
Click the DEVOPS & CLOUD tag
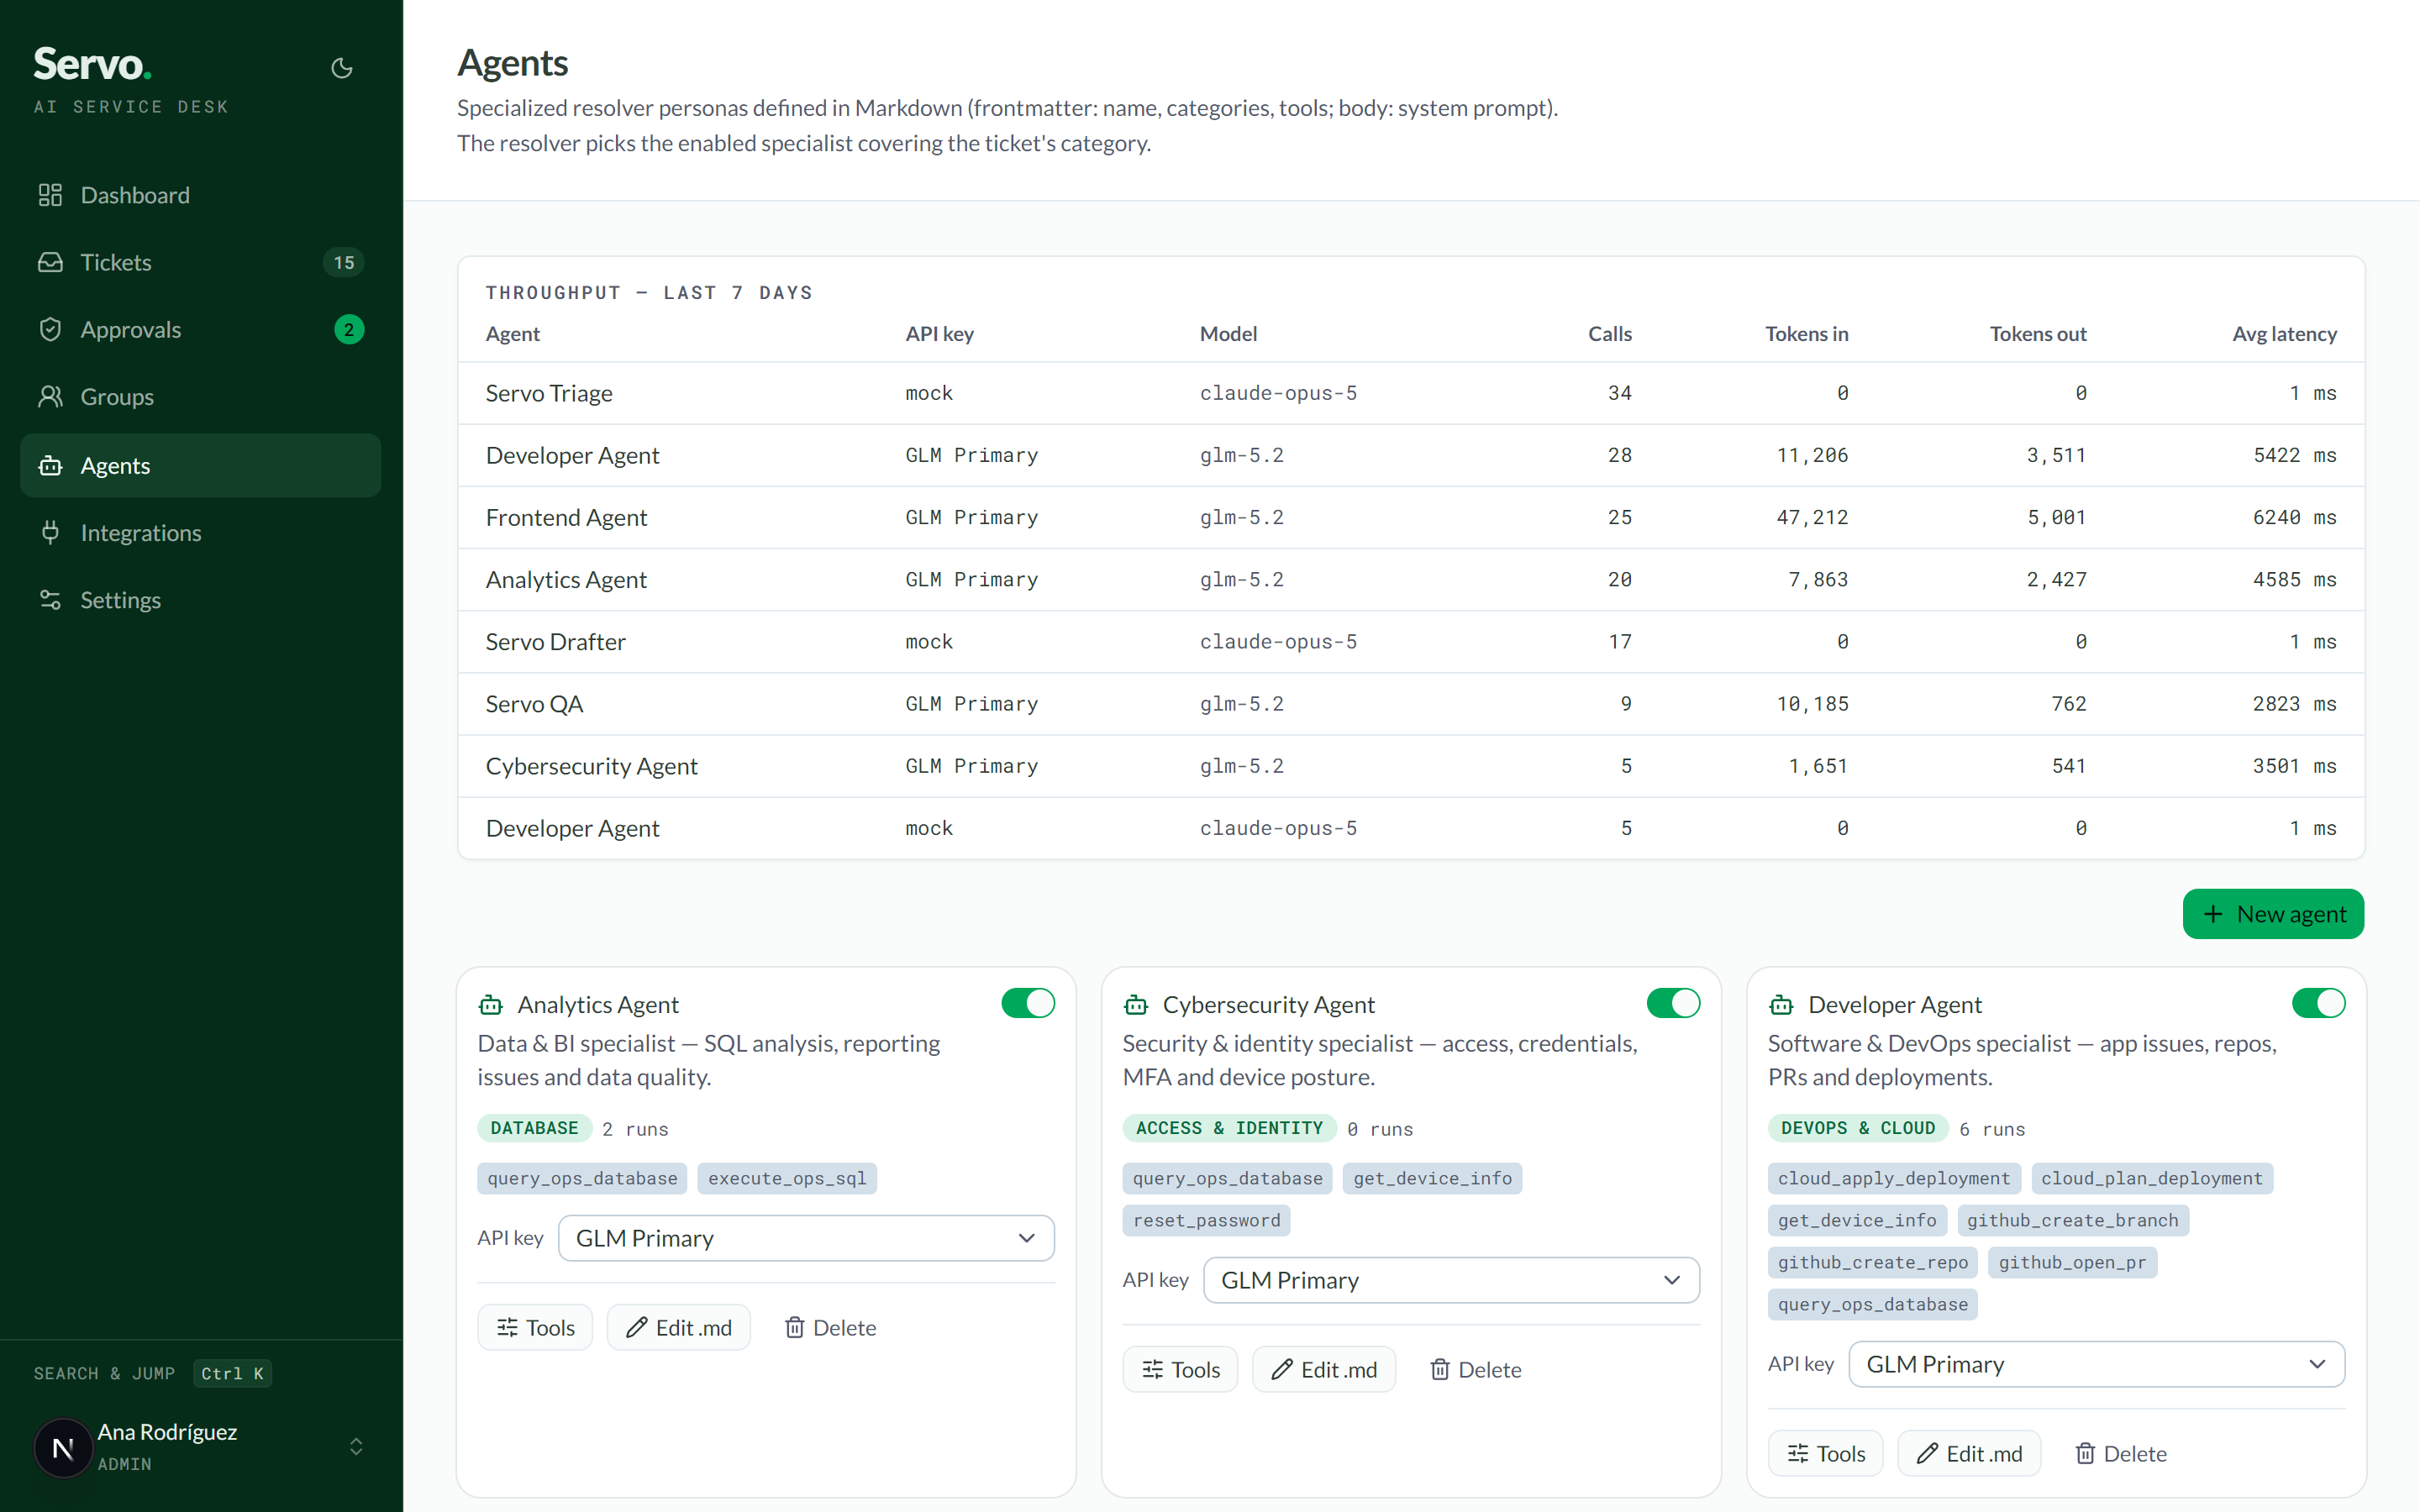point(1858,1128)
